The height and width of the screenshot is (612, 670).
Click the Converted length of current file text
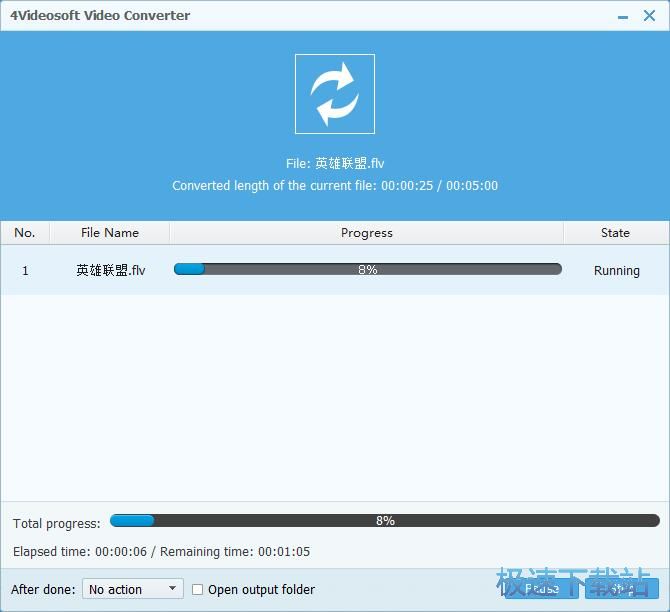click(x=335, y=185)
